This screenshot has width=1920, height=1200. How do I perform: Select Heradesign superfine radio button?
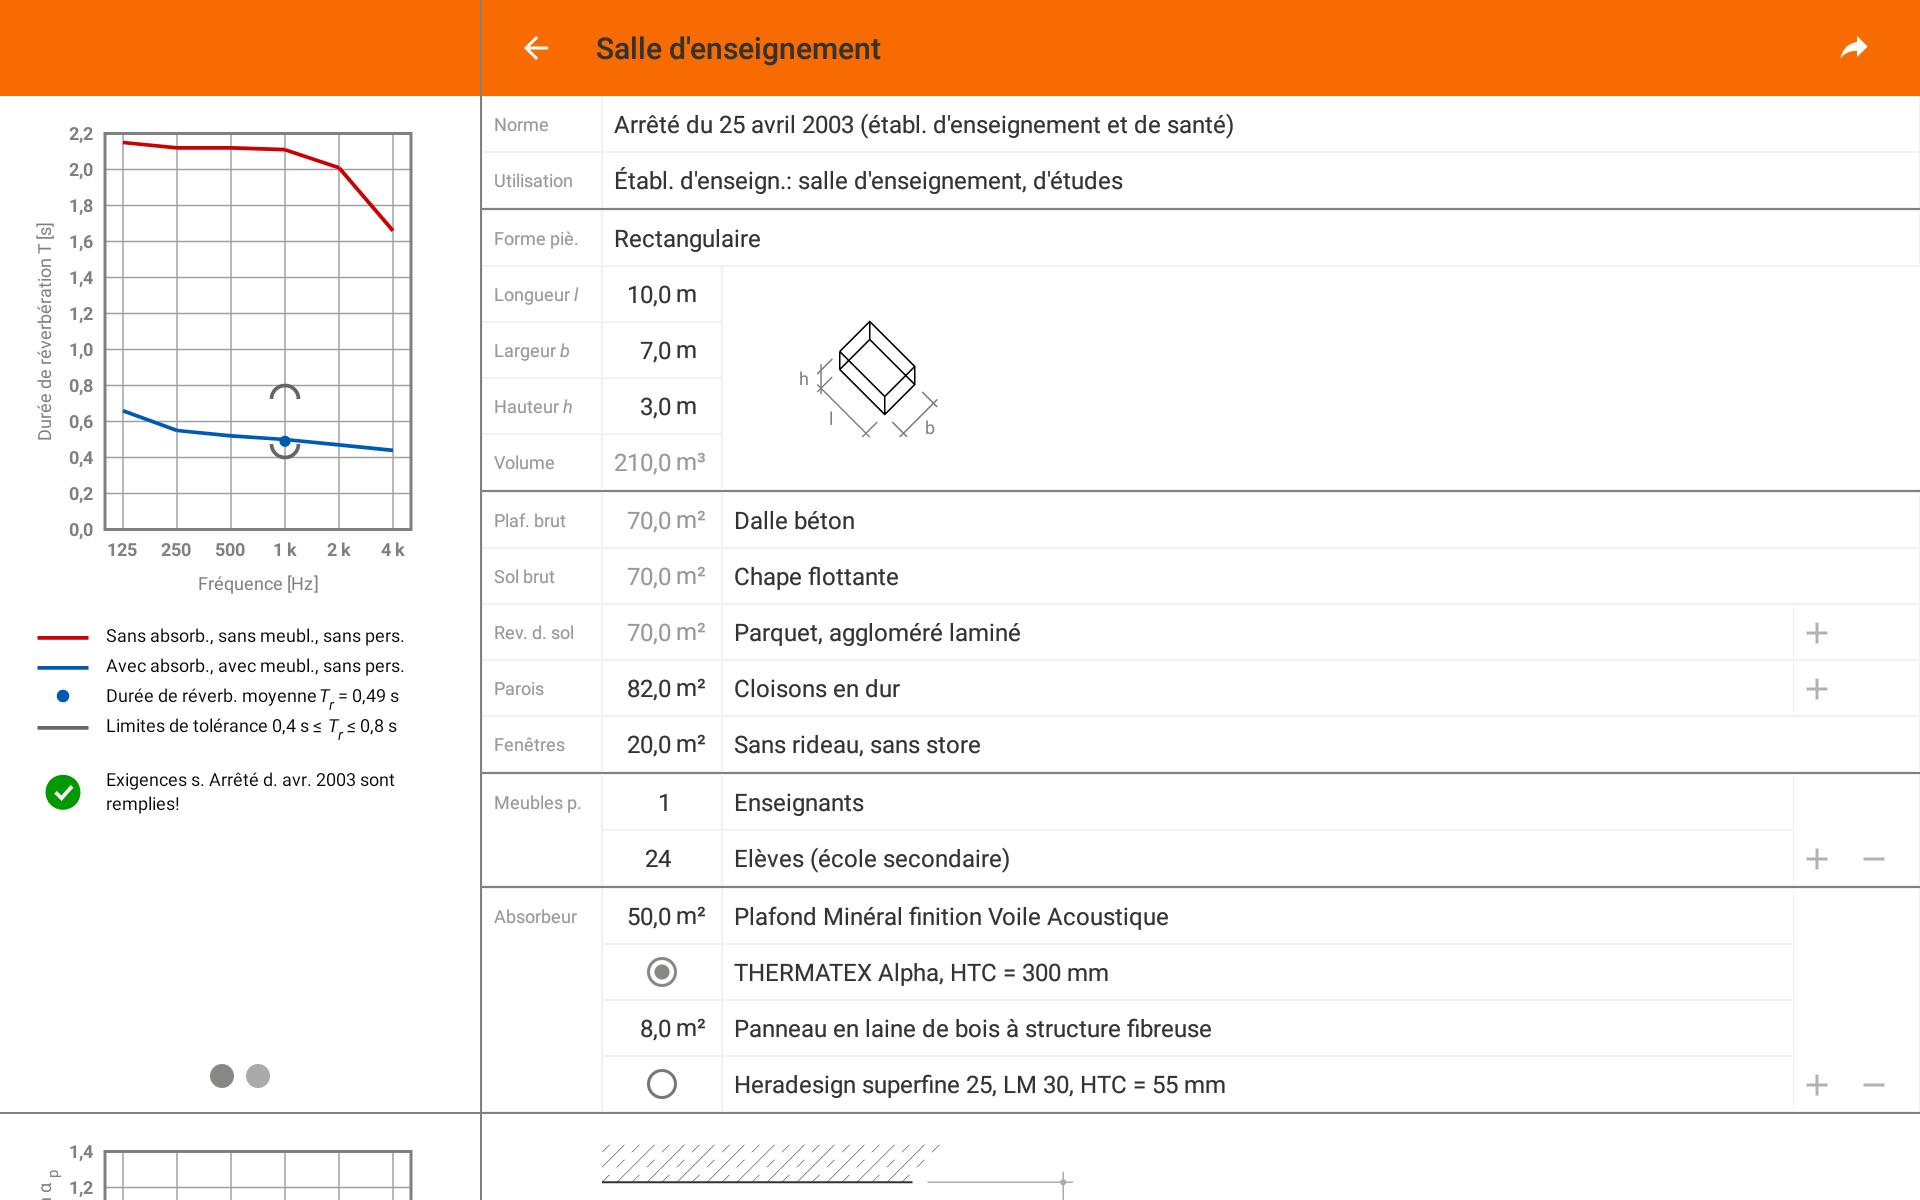click(x=661, y=1084)
